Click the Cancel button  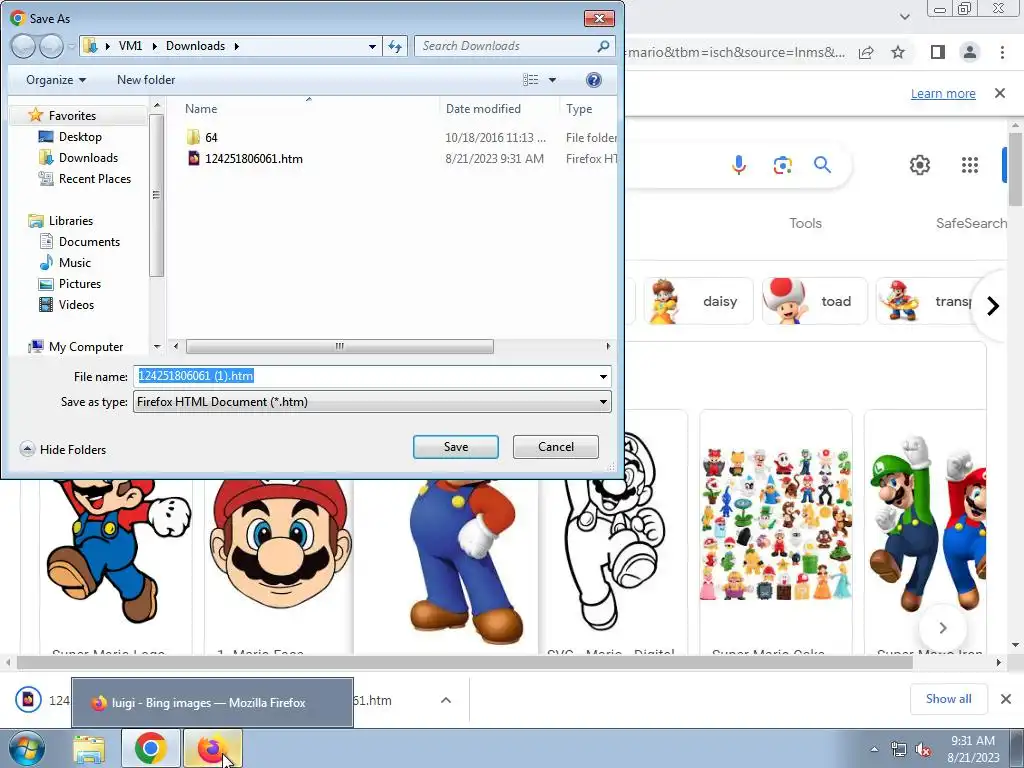[556, 447]
